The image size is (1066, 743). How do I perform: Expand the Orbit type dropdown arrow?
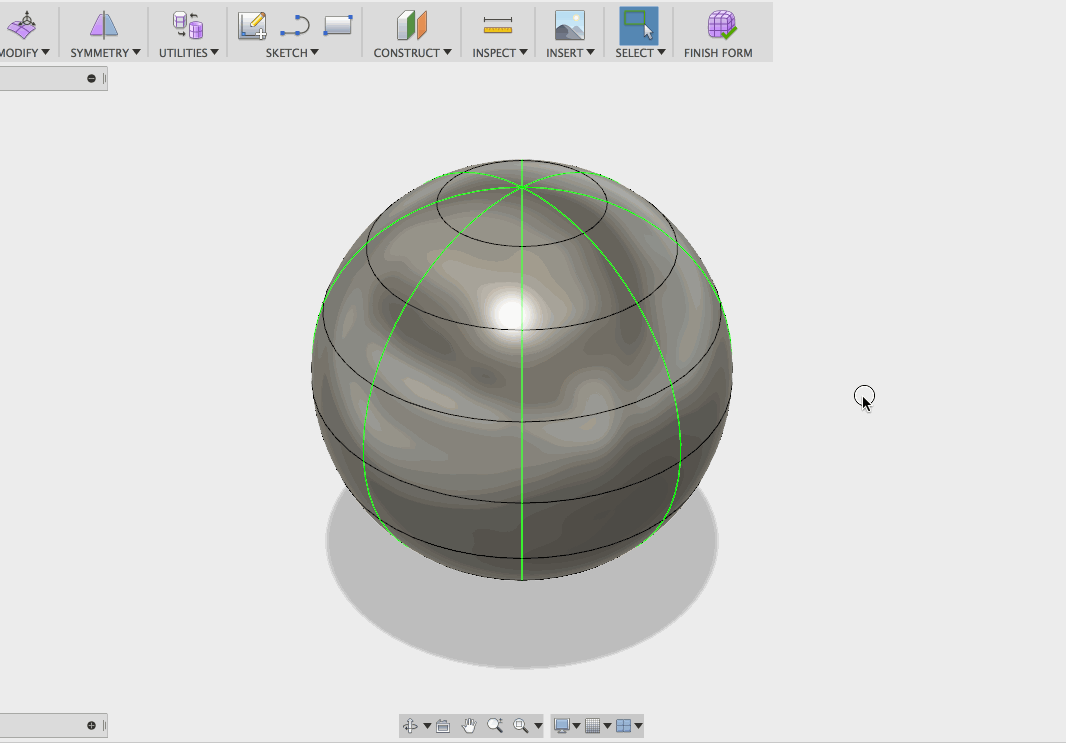427,726
